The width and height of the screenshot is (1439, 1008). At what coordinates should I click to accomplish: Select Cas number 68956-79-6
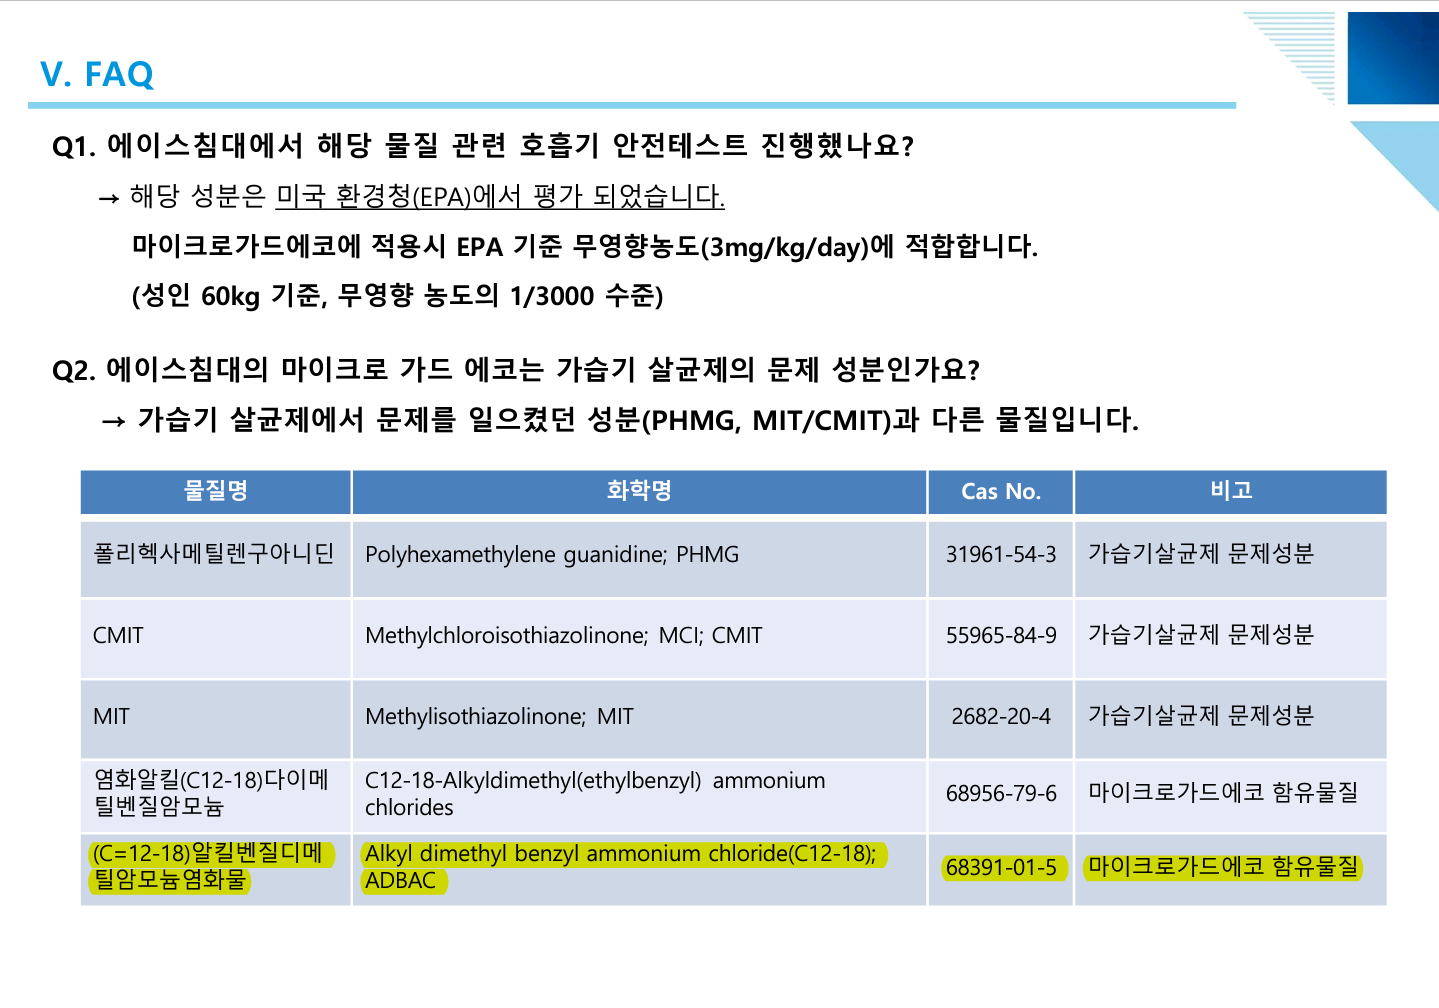click(1001, 793)
